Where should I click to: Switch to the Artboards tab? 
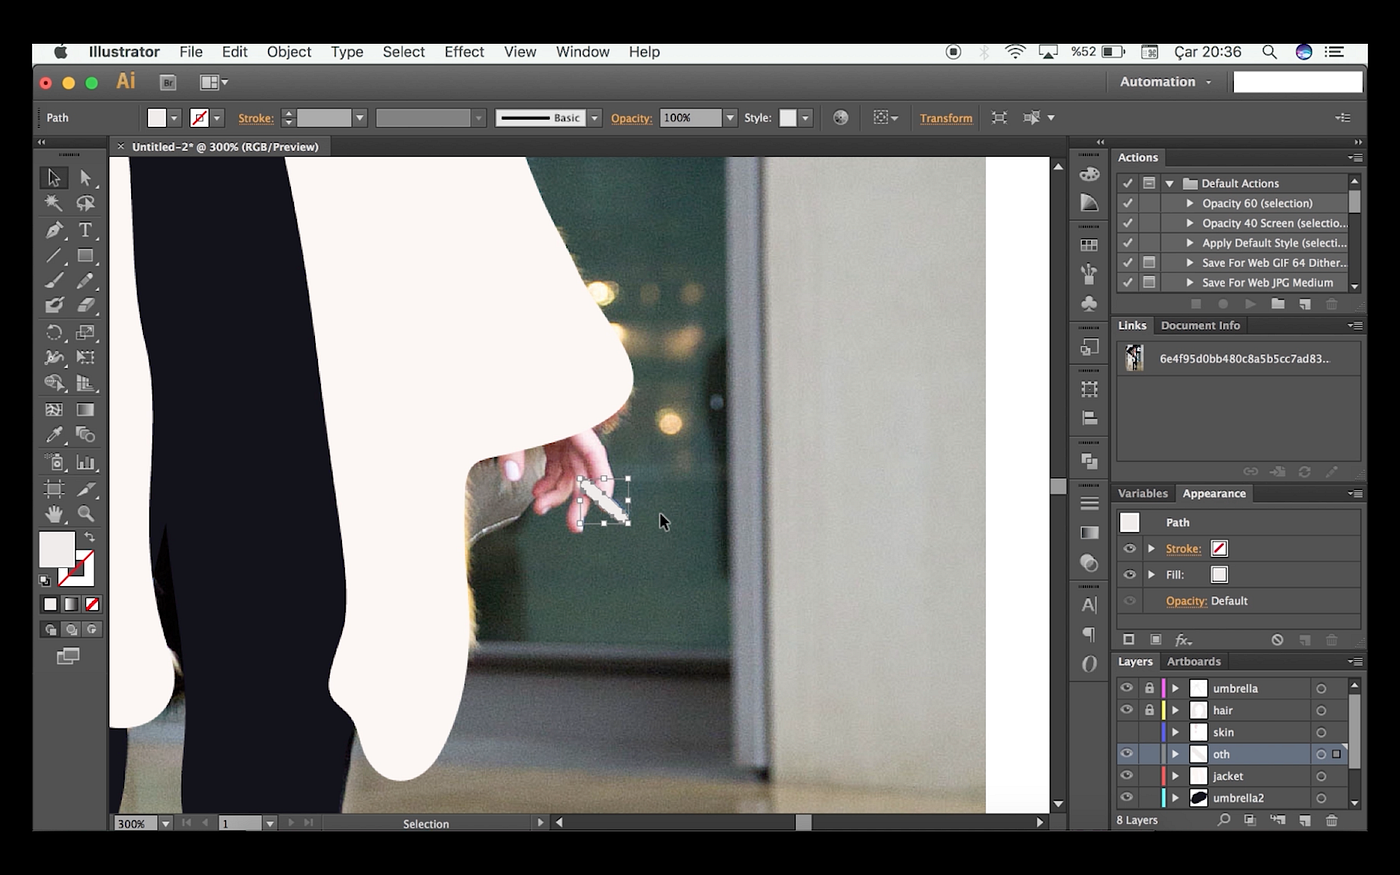coord(1194,661)
